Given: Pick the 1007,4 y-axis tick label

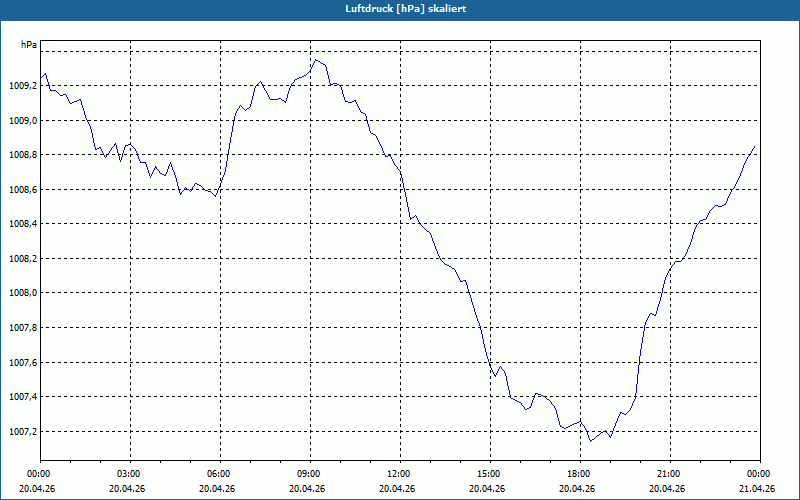Looking at the screenshot, I should pyautogui.click(x=23, y=397).
